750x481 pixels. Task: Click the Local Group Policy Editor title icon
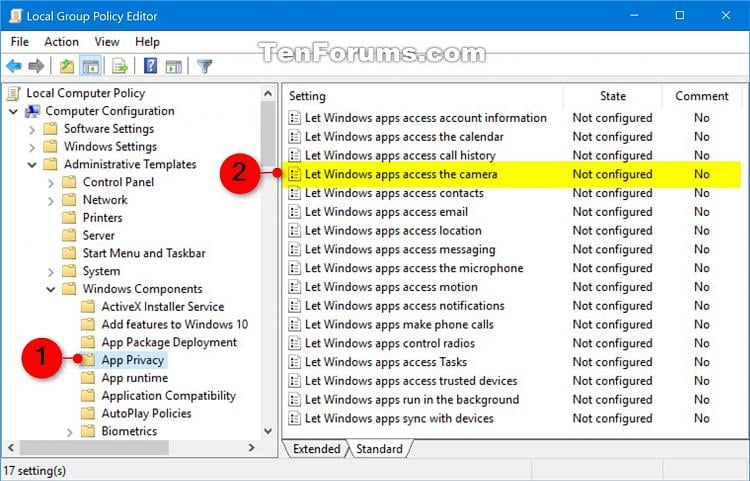click(x=15, y=16)
